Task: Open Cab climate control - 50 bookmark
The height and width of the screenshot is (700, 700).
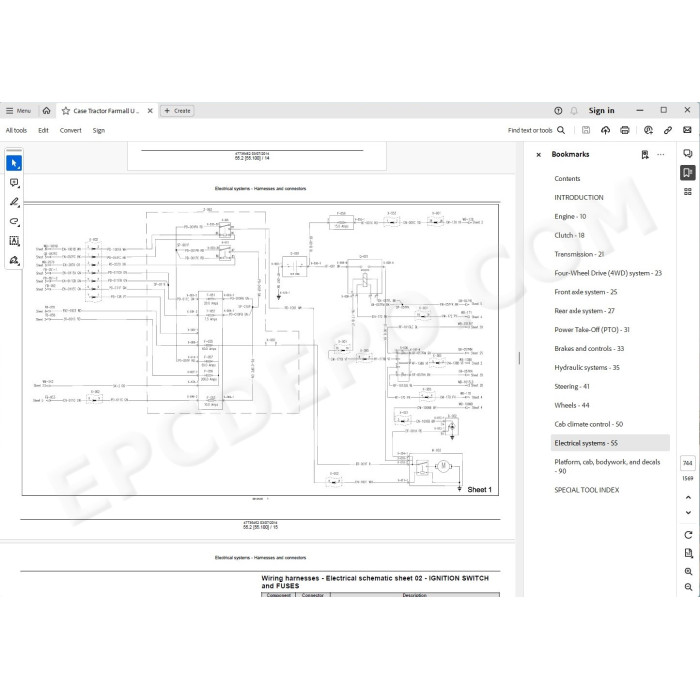Action: 588,424
